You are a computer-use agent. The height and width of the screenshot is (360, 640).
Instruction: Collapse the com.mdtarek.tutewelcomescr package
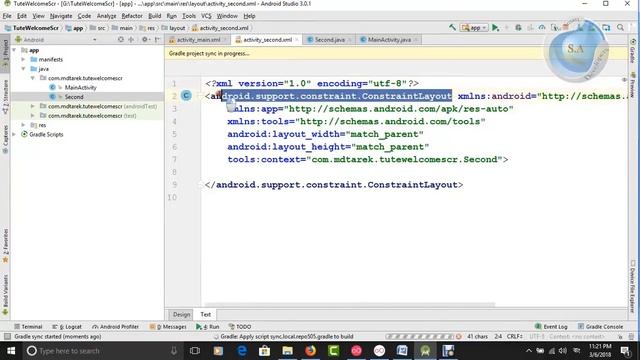[x=33, y=78]
